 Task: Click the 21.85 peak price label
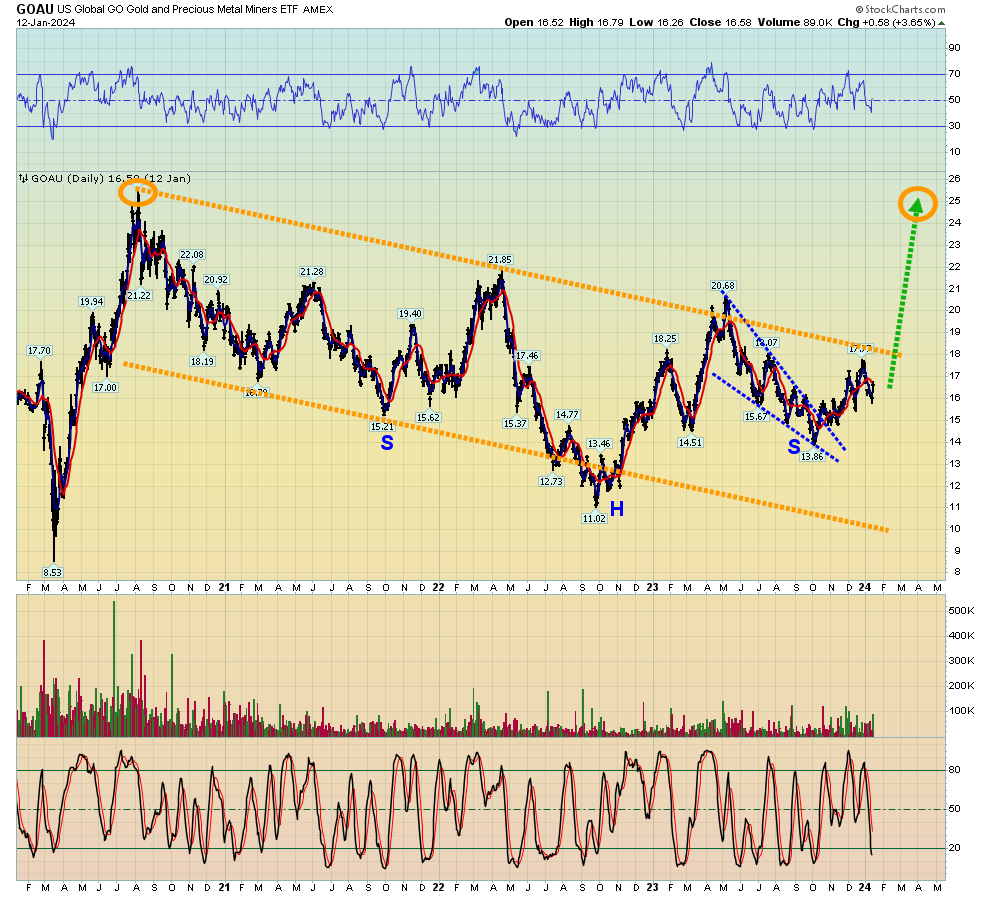point(500,259)
